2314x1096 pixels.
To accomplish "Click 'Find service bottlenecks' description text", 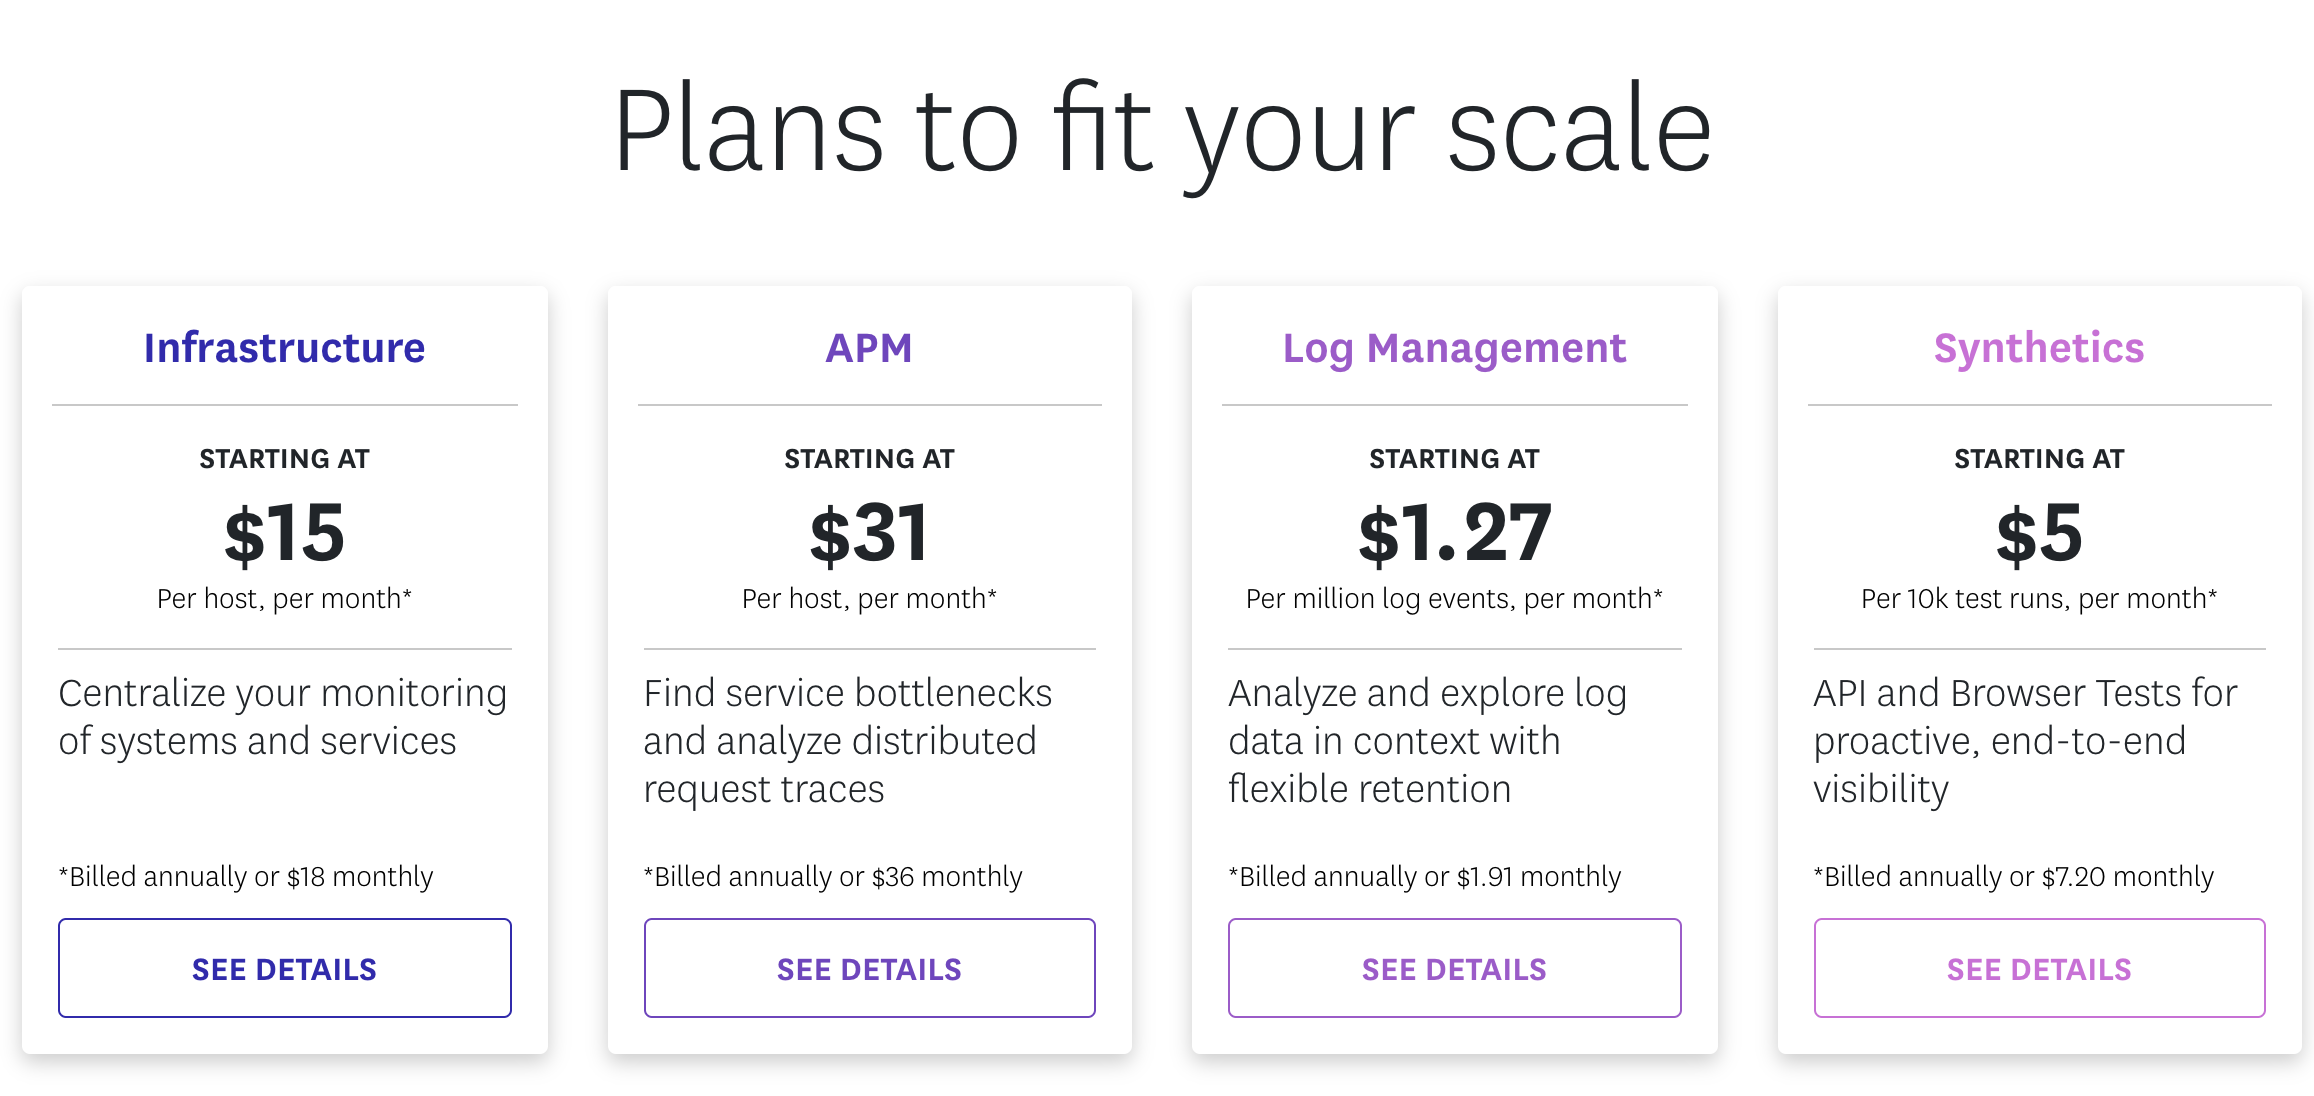I will [x=848, y=741].
